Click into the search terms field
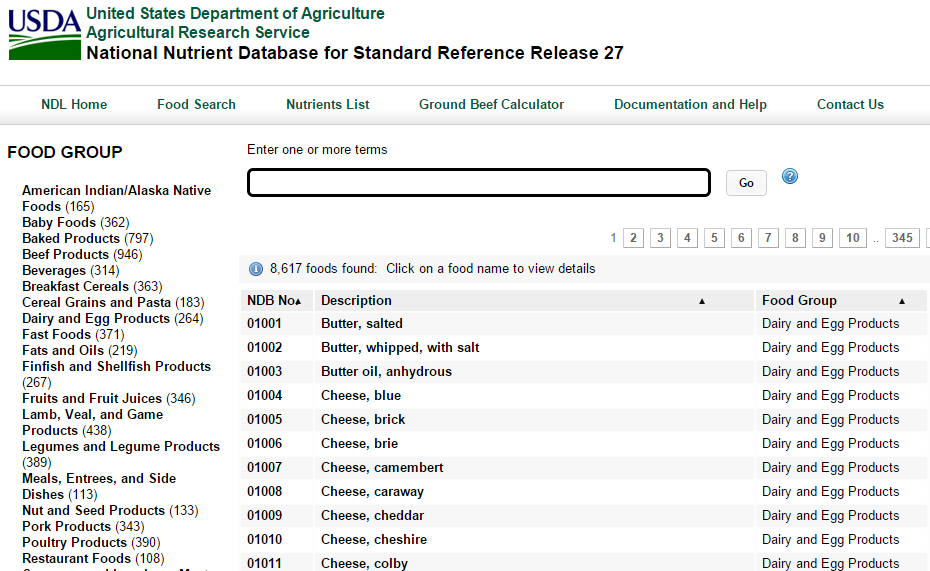This screenshot has width=930, height=571. click(478, 183)
